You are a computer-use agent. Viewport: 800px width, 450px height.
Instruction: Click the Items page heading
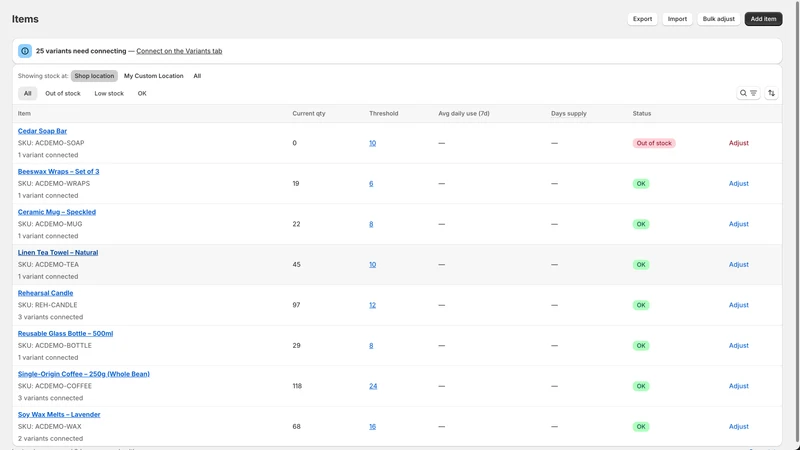pos(25,19)
